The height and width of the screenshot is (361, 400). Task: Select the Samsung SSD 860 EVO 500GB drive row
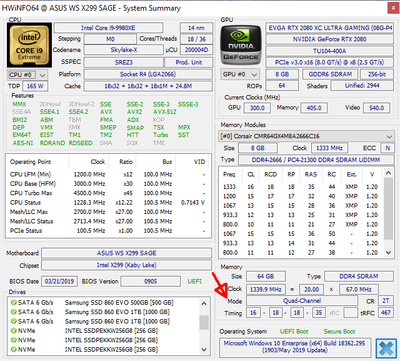pyautogui.click(x=104, y=303)
